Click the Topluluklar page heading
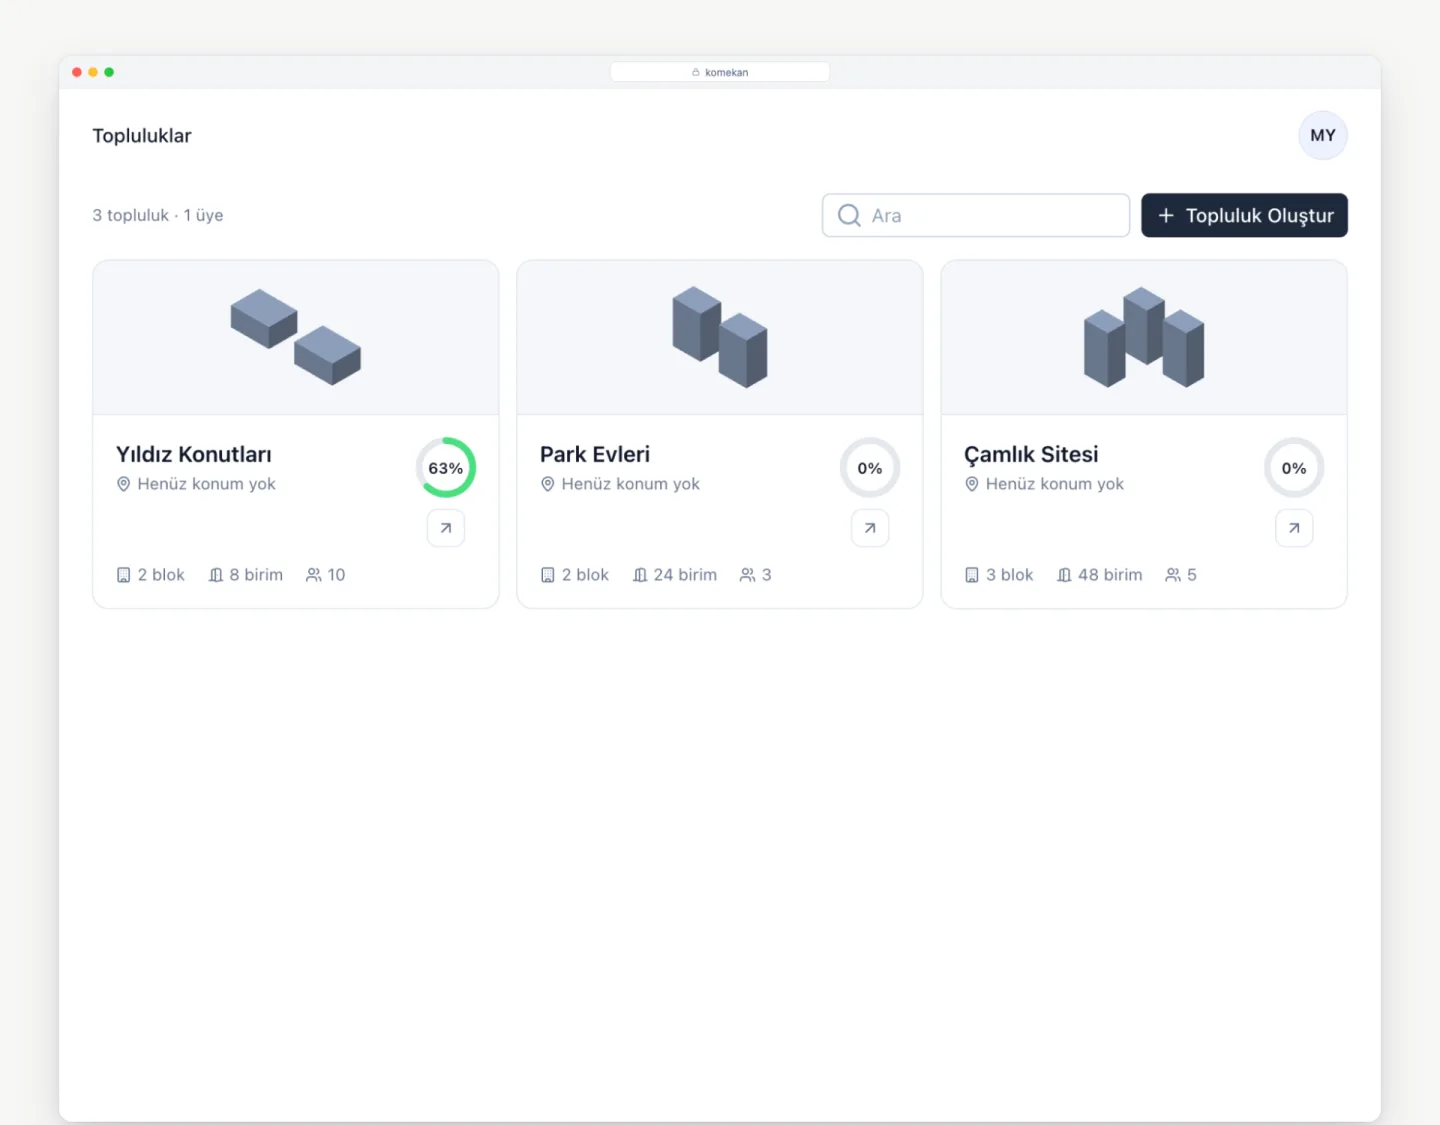Viewport: 1440px width, 1125px height. click(142, 136)
